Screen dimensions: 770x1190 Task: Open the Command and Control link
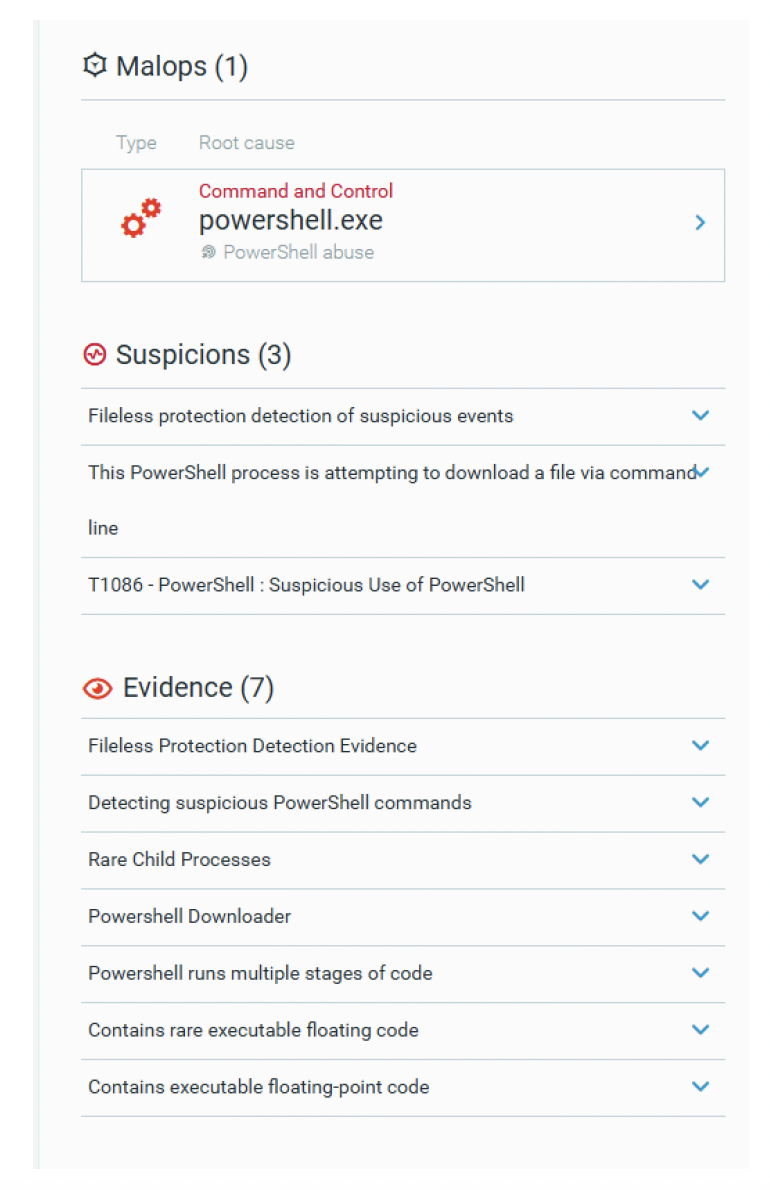click(296, 190)
